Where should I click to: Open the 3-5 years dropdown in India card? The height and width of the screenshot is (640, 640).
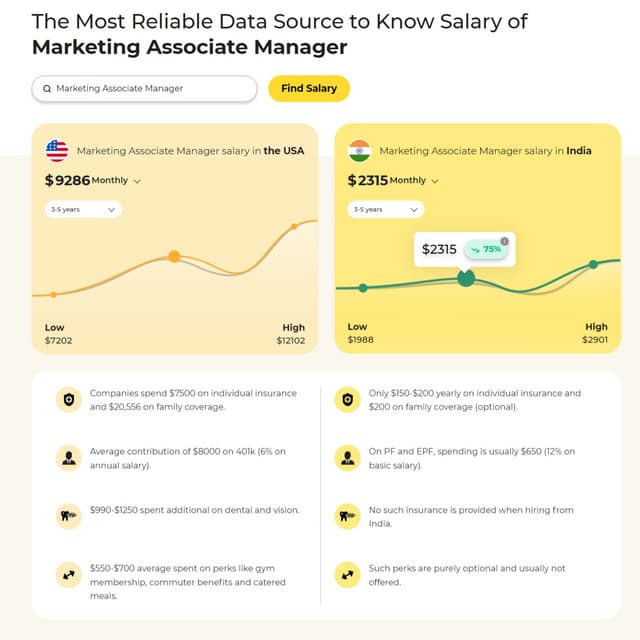pyautogui.click(x=385, y=210)
